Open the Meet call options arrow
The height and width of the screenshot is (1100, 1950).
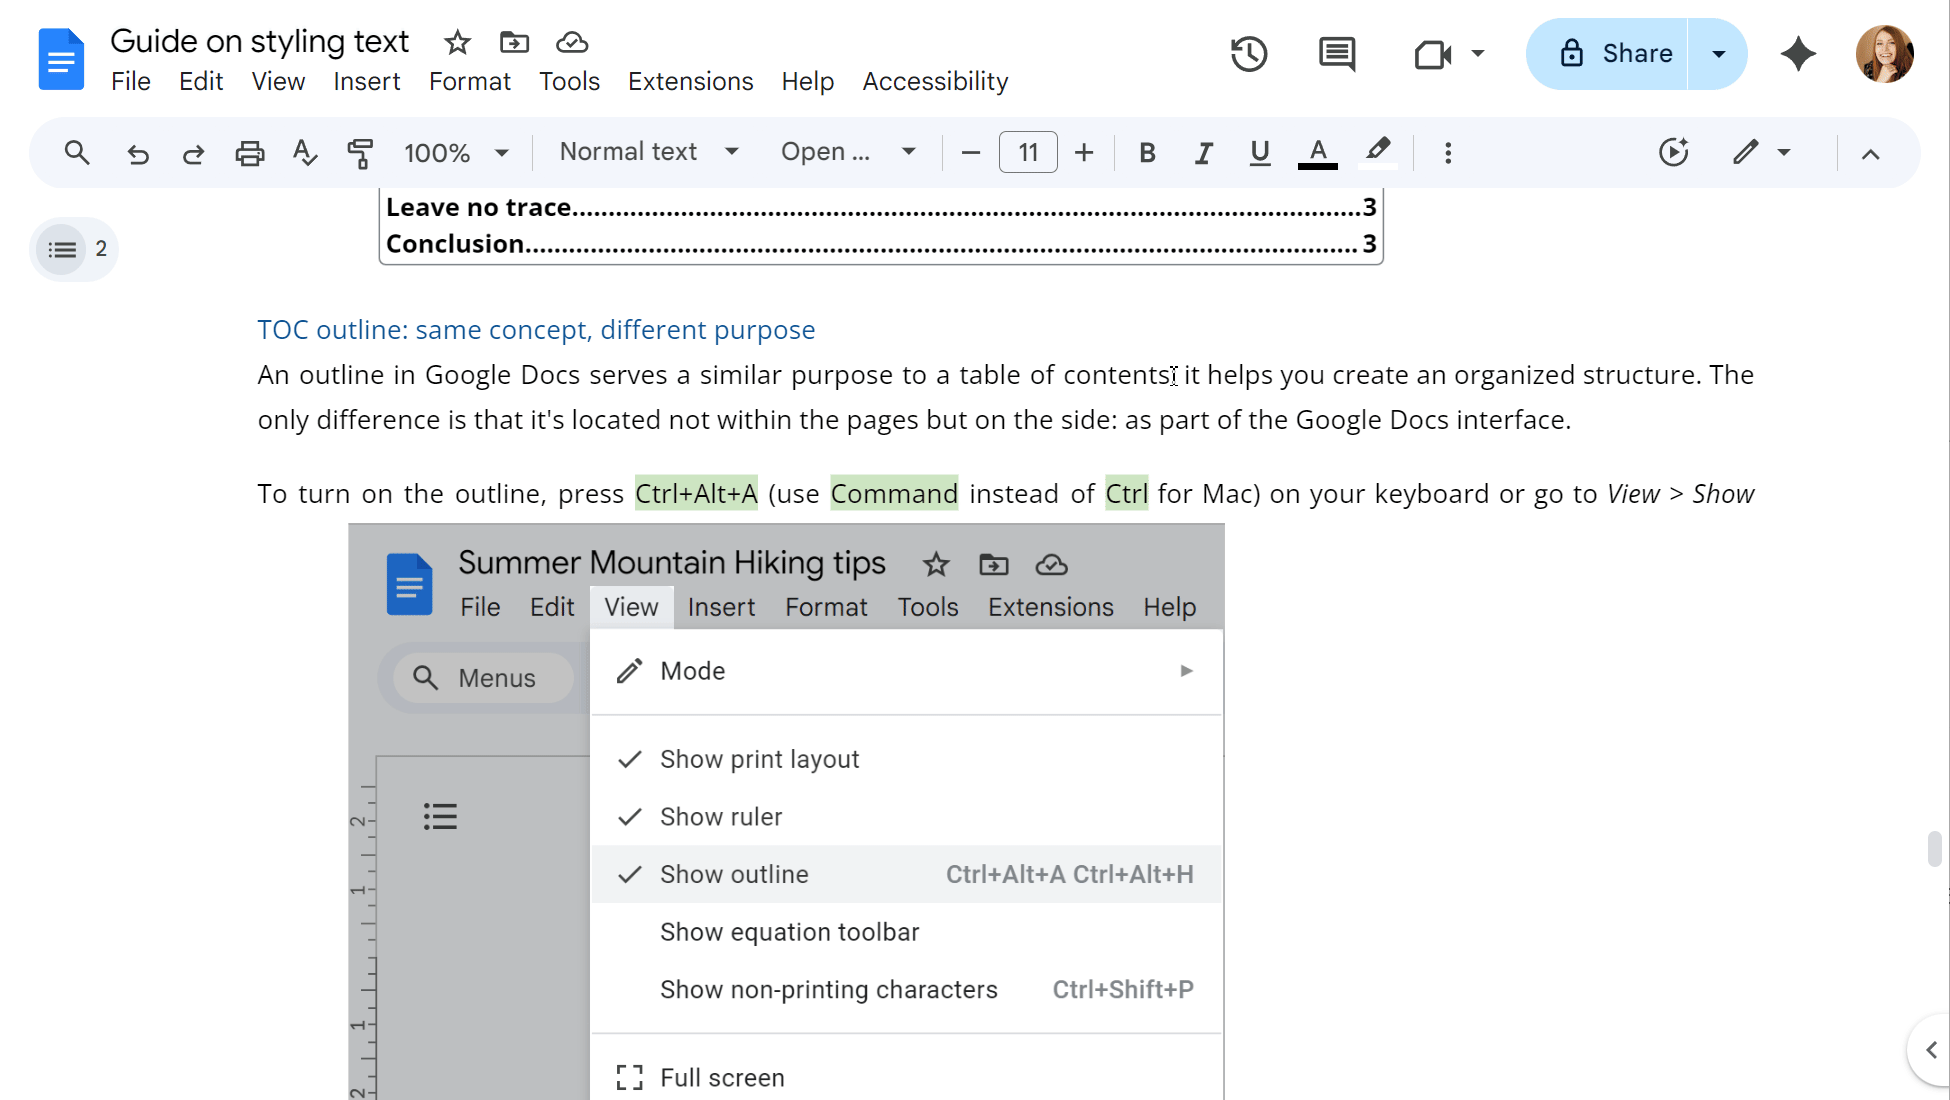(x=1478, y=54)
